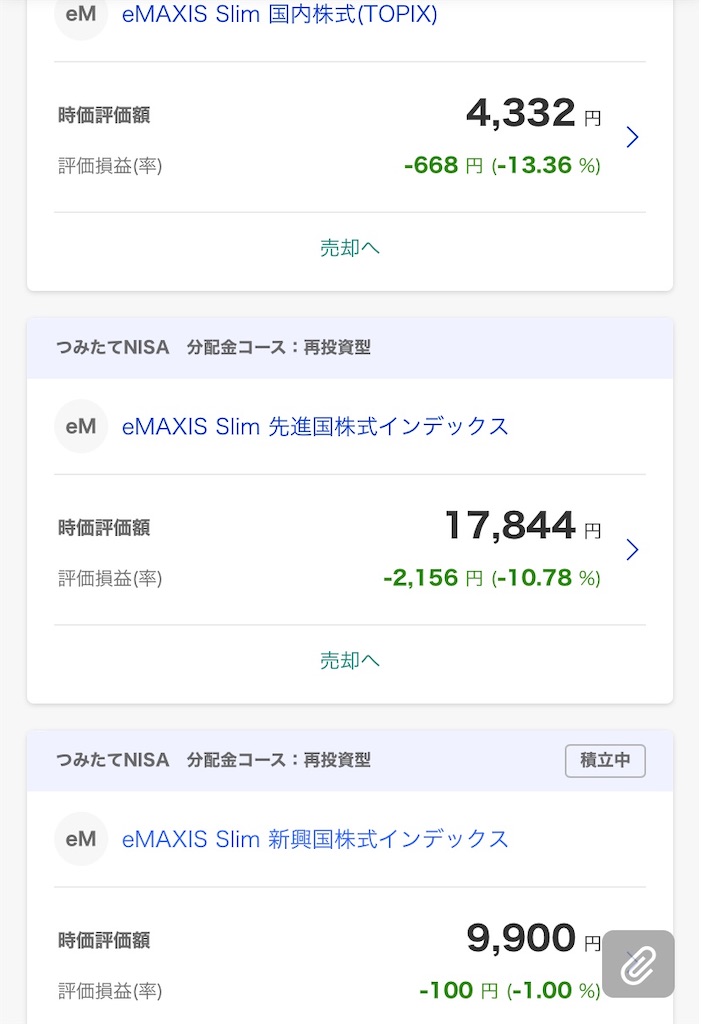Click the -2,156 円 (-10.78 %) loss figure
This screenshot has height=1024, width=701.
[491, 578]
